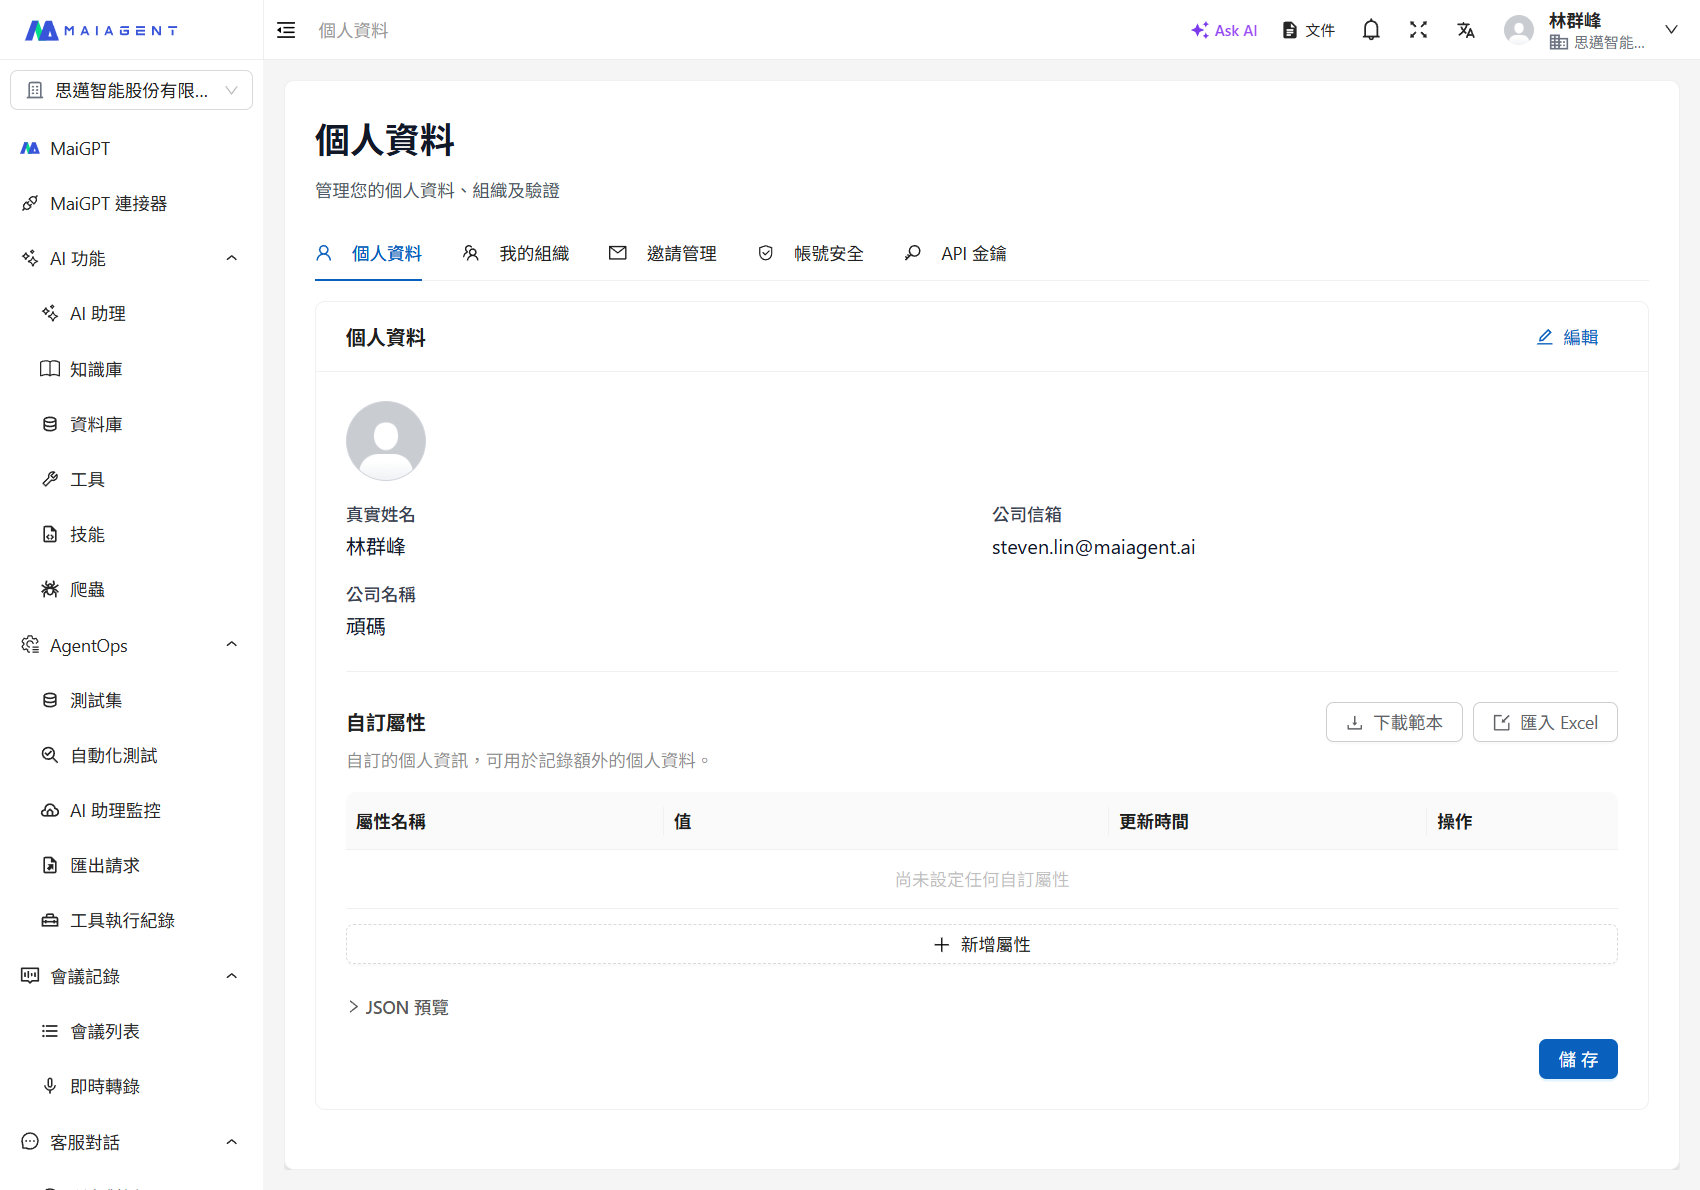Screen dimensions: 1700x1190
Task: Toggle fullscreen mode icon
Action: [x=1418, y=30]
